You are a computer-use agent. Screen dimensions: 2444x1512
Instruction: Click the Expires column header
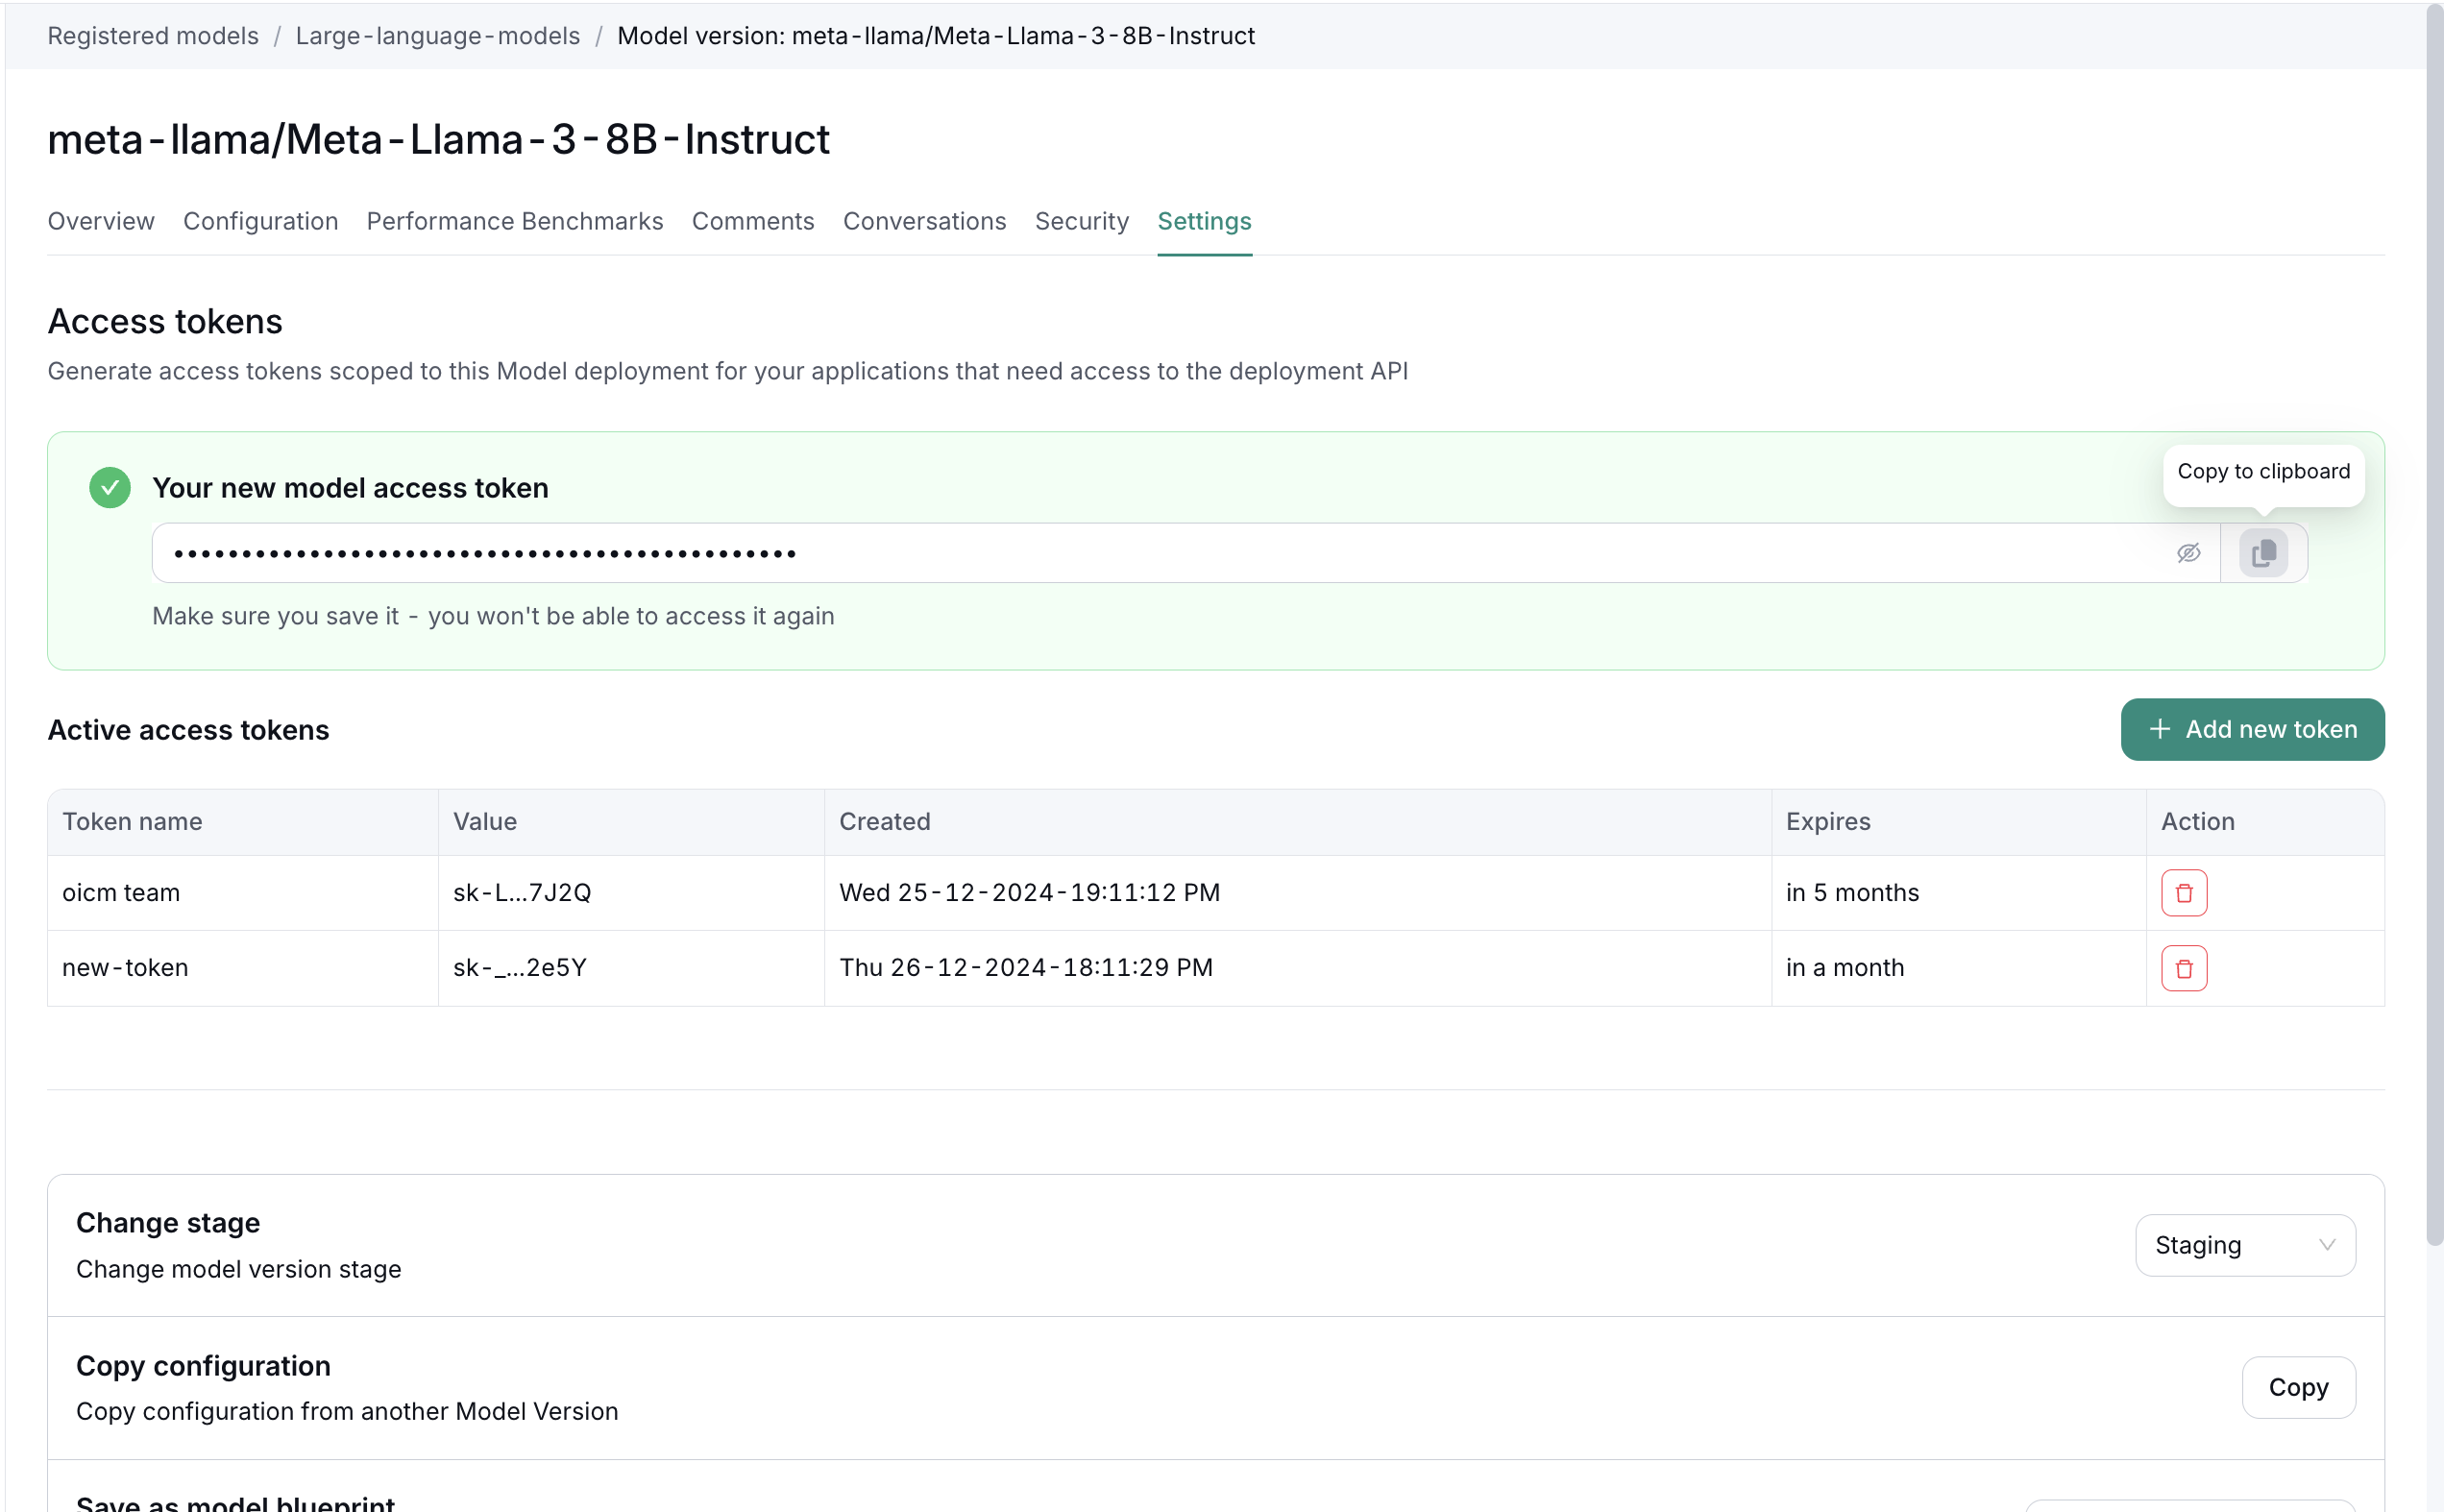(1827, 822)
